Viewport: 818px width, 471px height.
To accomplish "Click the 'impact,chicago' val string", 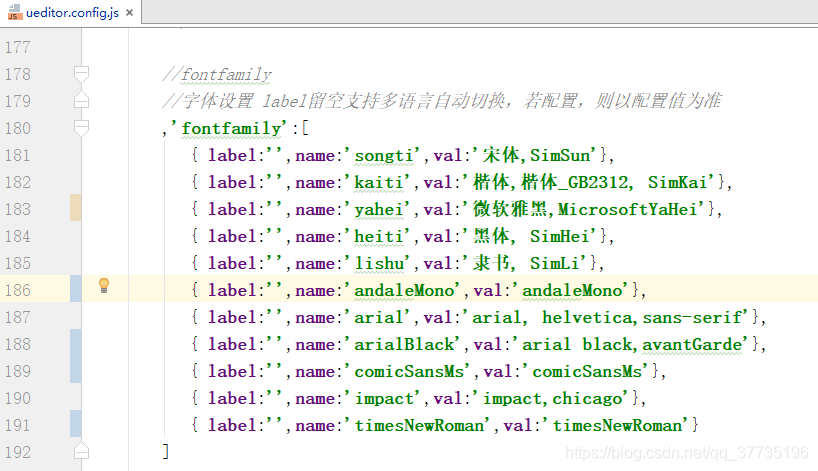I will point(552,399).
